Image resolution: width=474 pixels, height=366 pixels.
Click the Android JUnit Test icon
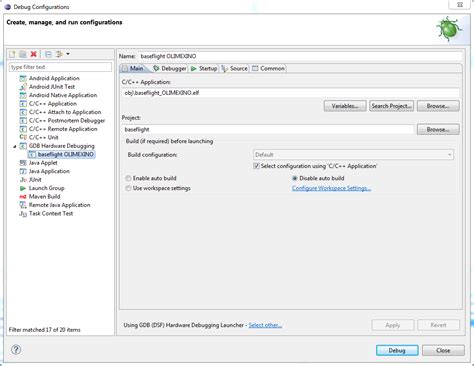[23, 87]
